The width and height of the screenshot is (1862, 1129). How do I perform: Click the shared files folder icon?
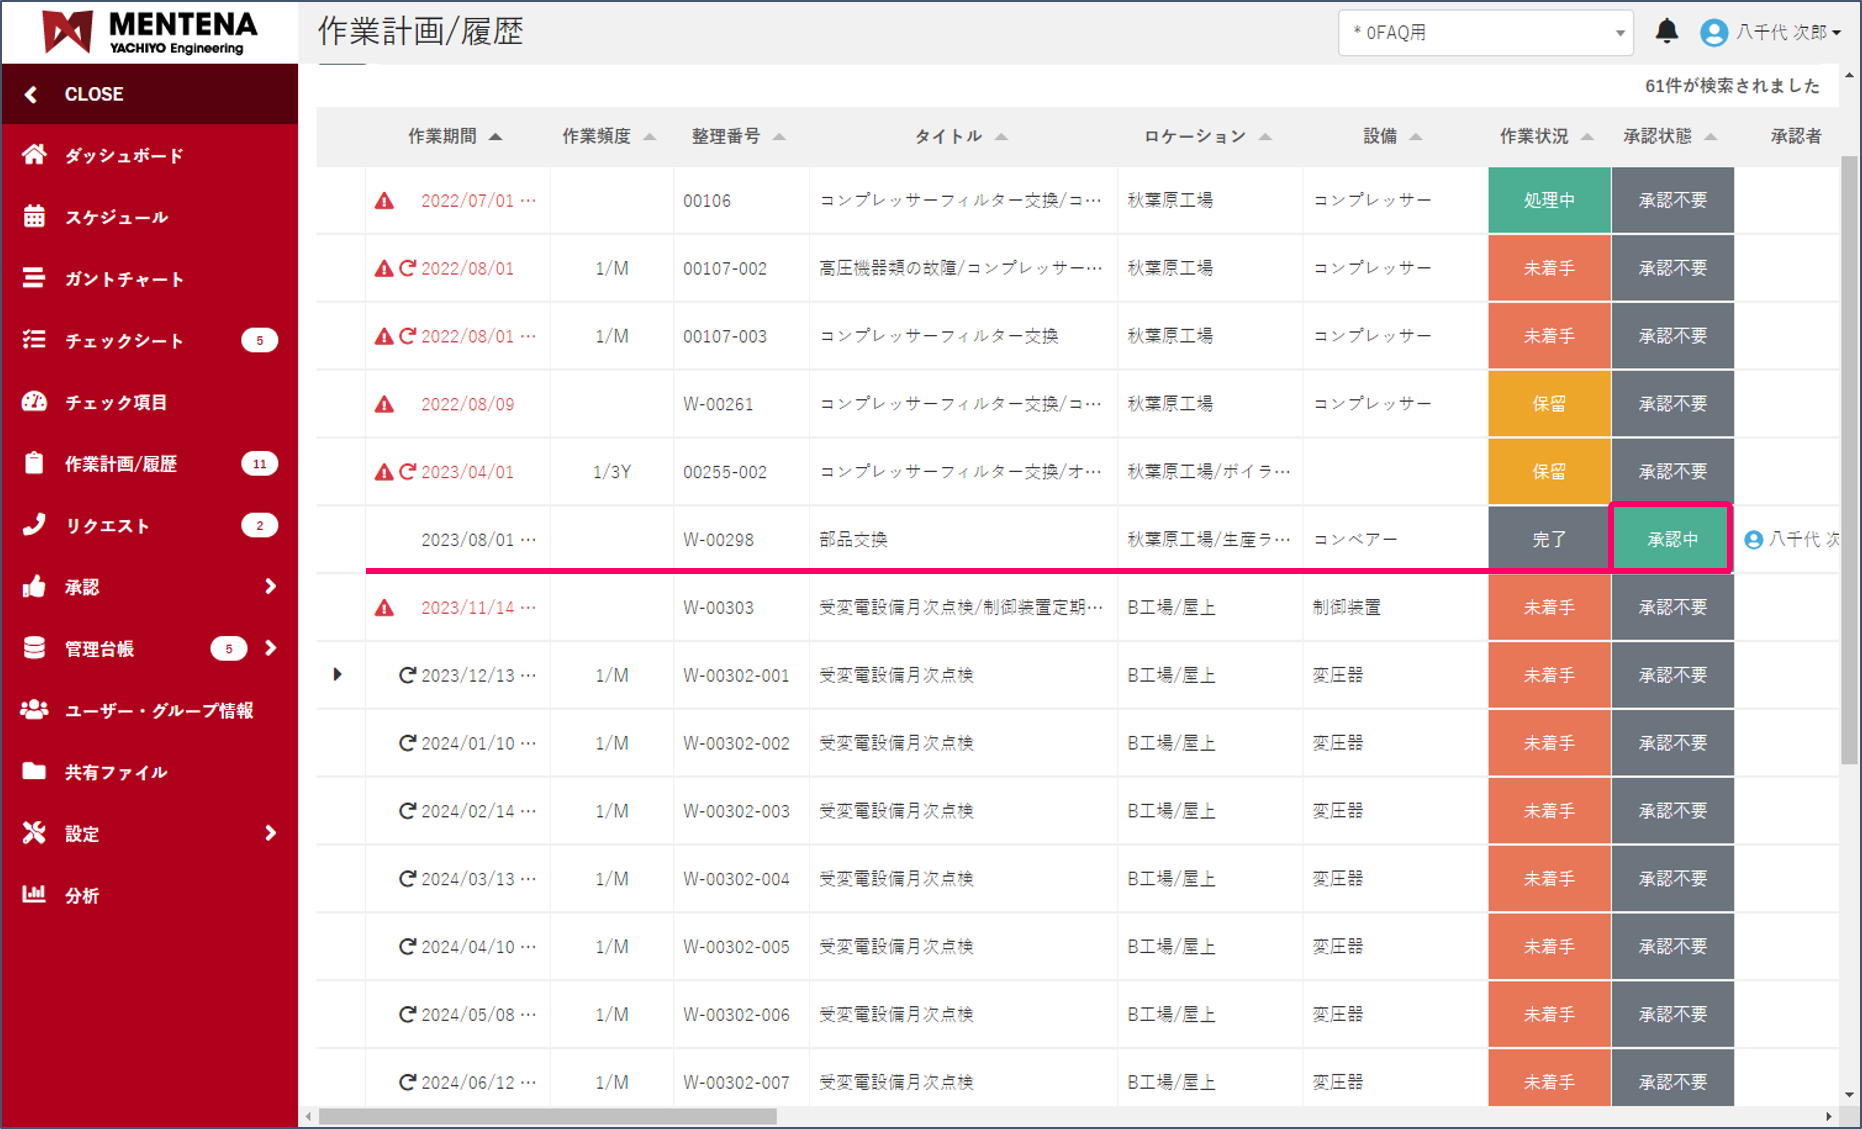(x=34, y=771)
